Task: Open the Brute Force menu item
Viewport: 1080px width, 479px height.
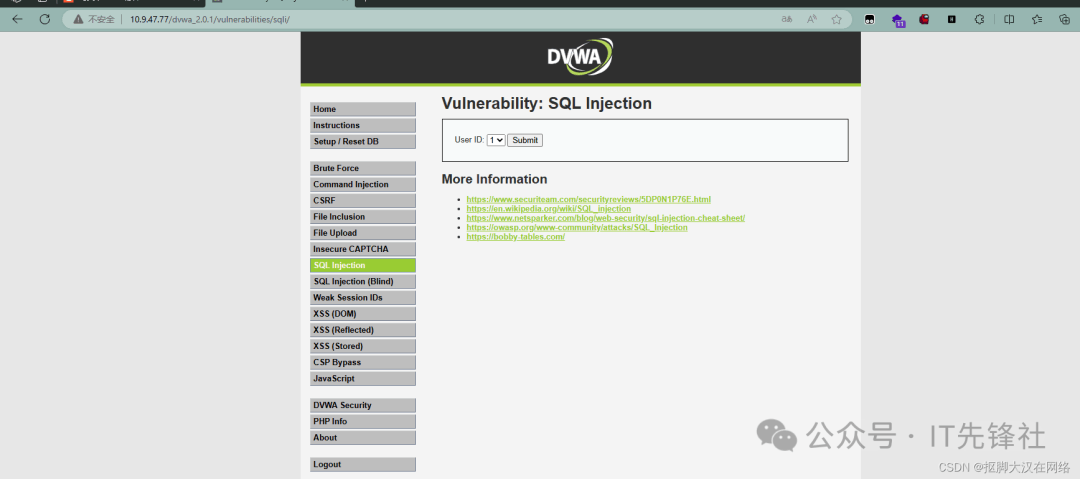Action: [362, 168]
